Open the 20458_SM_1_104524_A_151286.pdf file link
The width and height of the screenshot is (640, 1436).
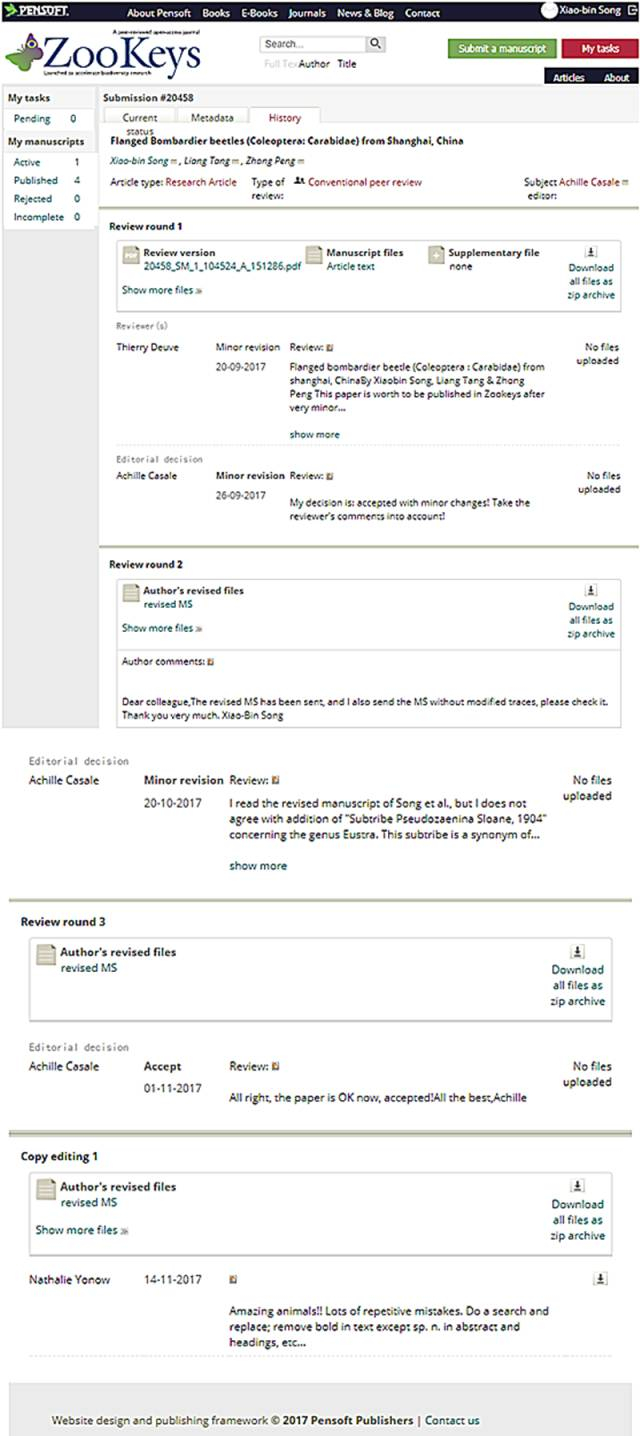coord(215,267)
